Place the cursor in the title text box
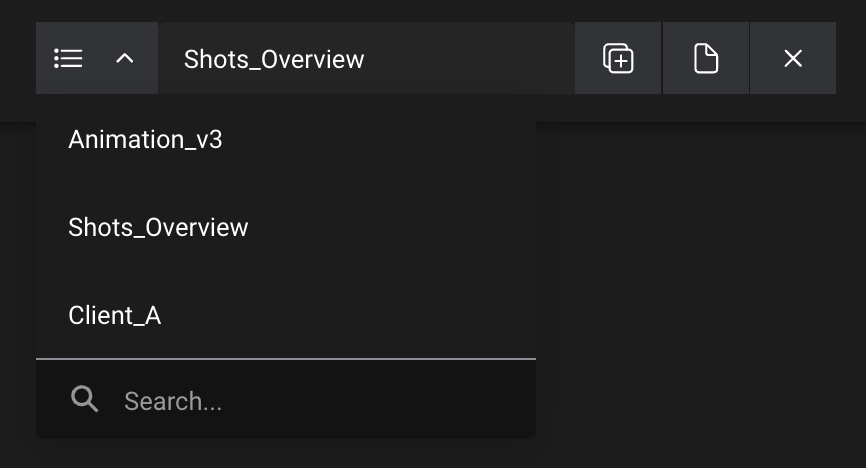Image resolution: width=866 pixels, height=468 pixels. click(366, 59)
